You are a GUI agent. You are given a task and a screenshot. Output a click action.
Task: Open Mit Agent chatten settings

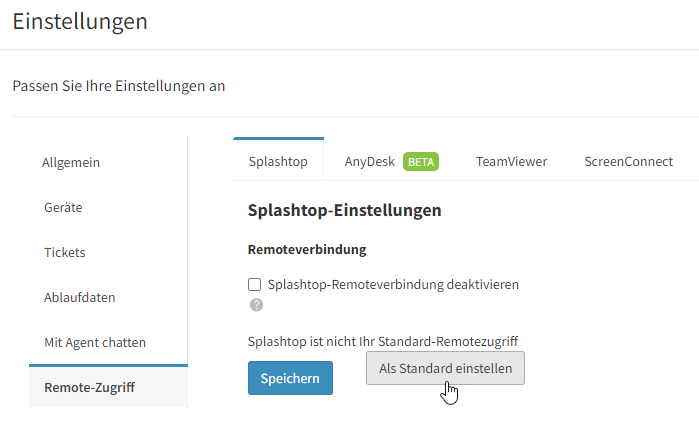95,342
